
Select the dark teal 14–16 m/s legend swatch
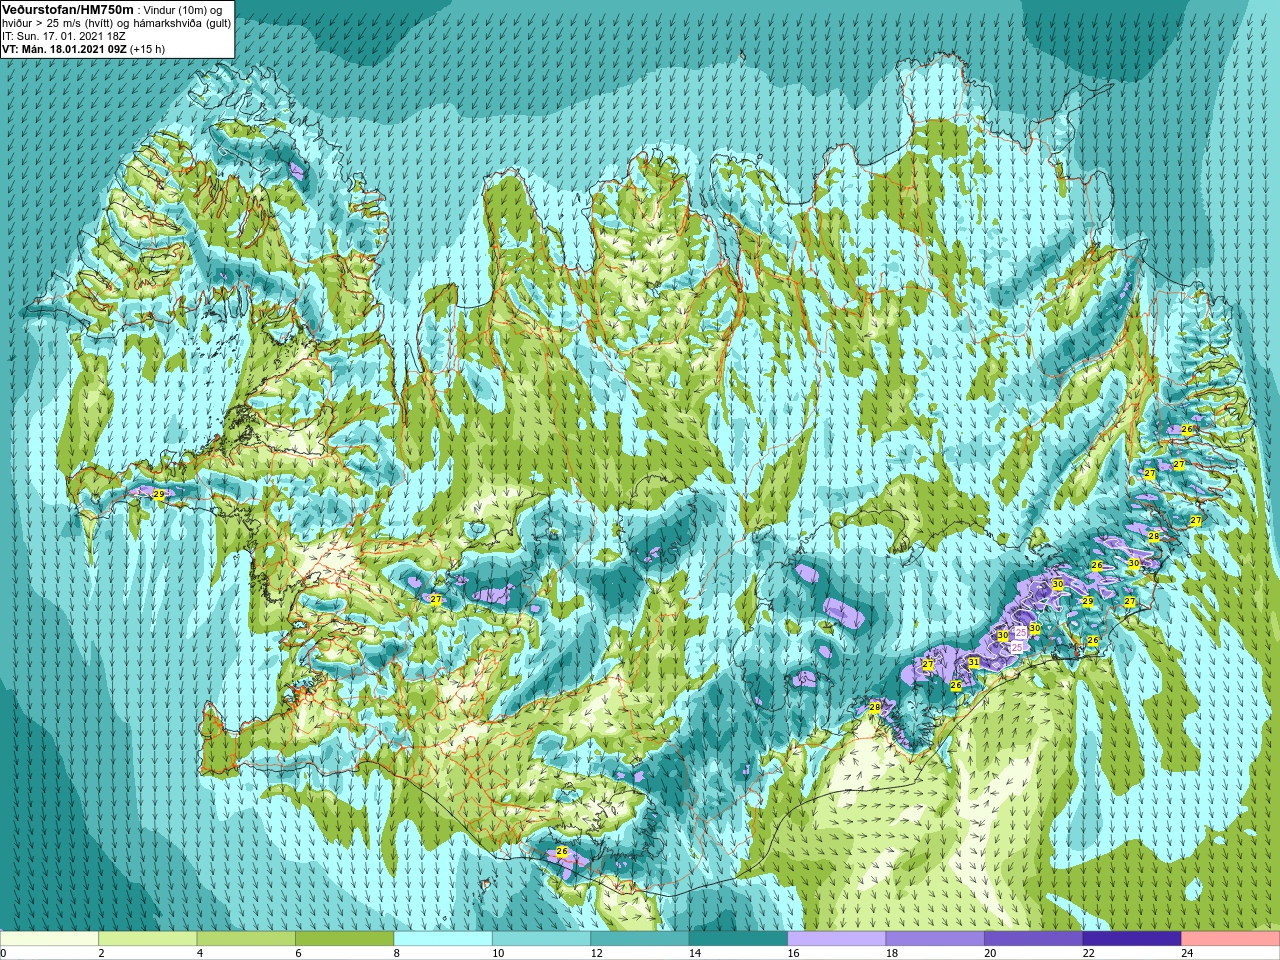pos(738,938)
